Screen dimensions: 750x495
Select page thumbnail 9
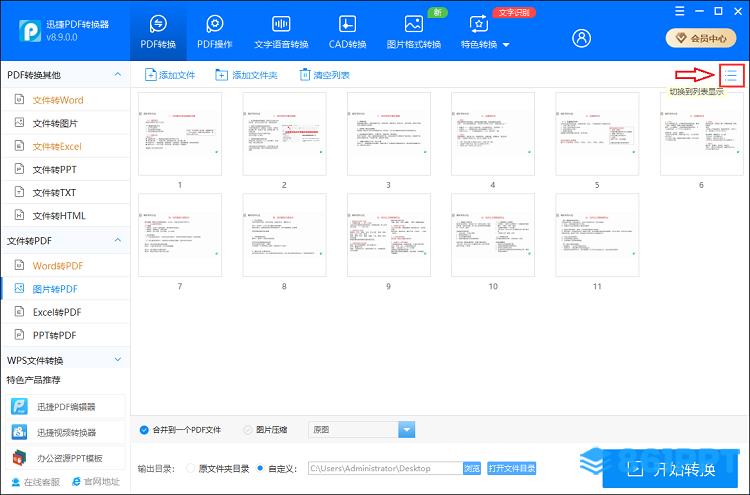388,235
